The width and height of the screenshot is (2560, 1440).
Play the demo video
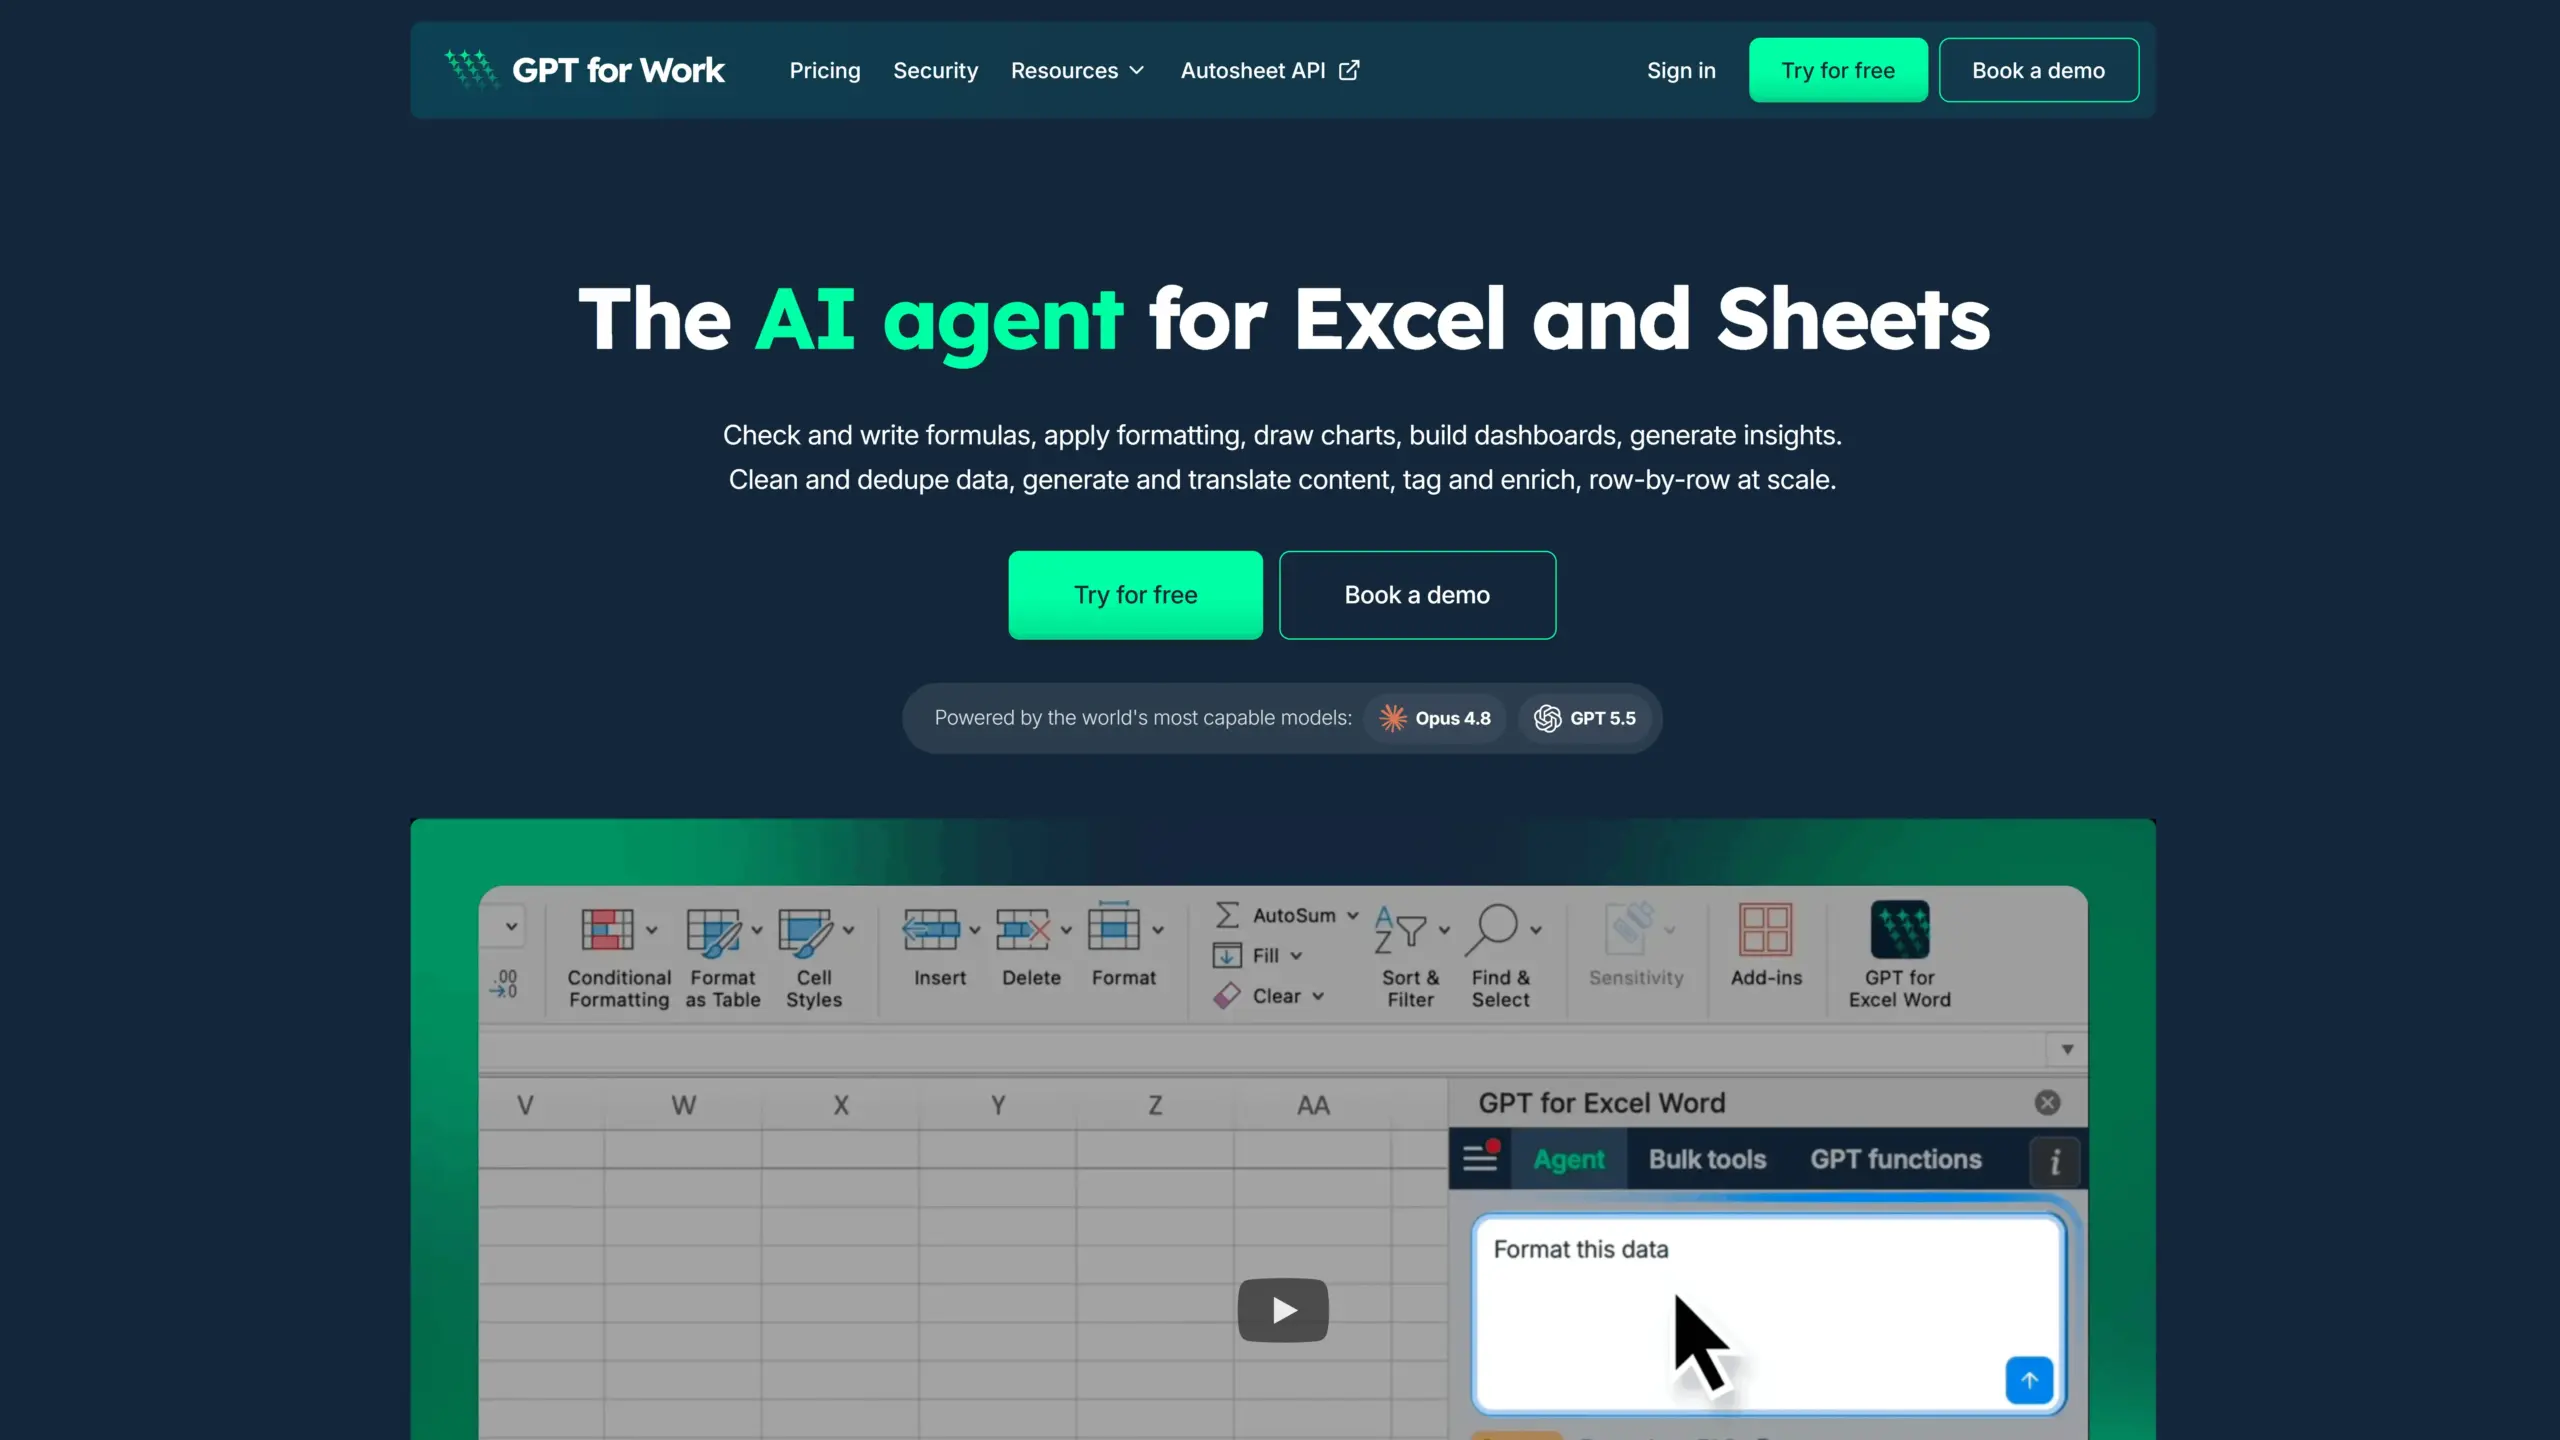1283,1310
